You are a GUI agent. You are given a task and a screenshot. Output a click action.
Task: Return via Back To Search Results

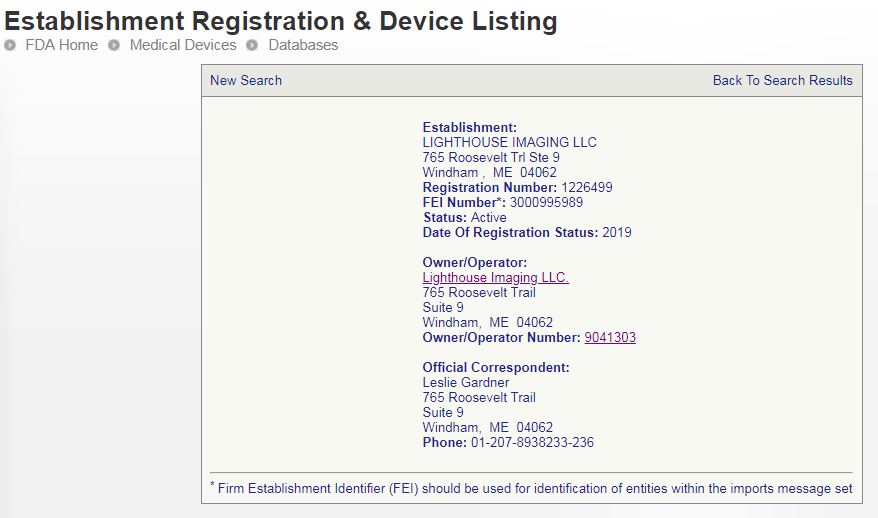coord(782,80)
